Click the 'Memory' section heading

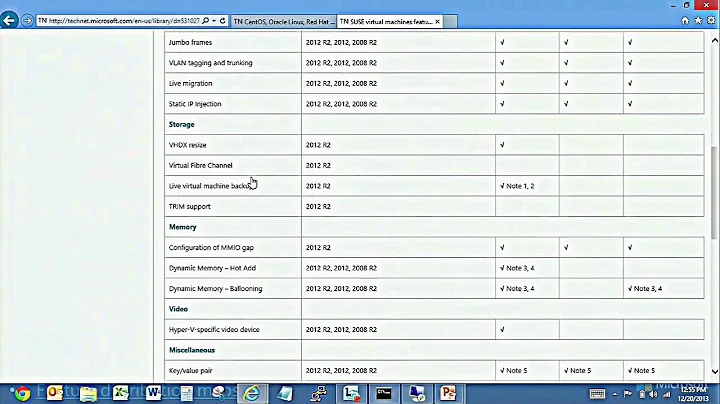click(x=182, y=227)
